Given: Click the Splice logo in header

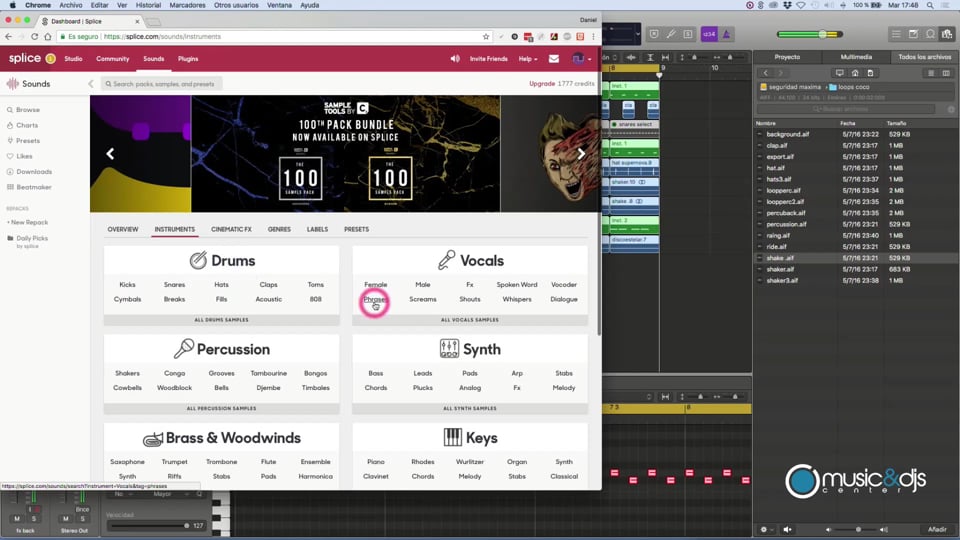Looking at the screenshot, I should (24, 58).
